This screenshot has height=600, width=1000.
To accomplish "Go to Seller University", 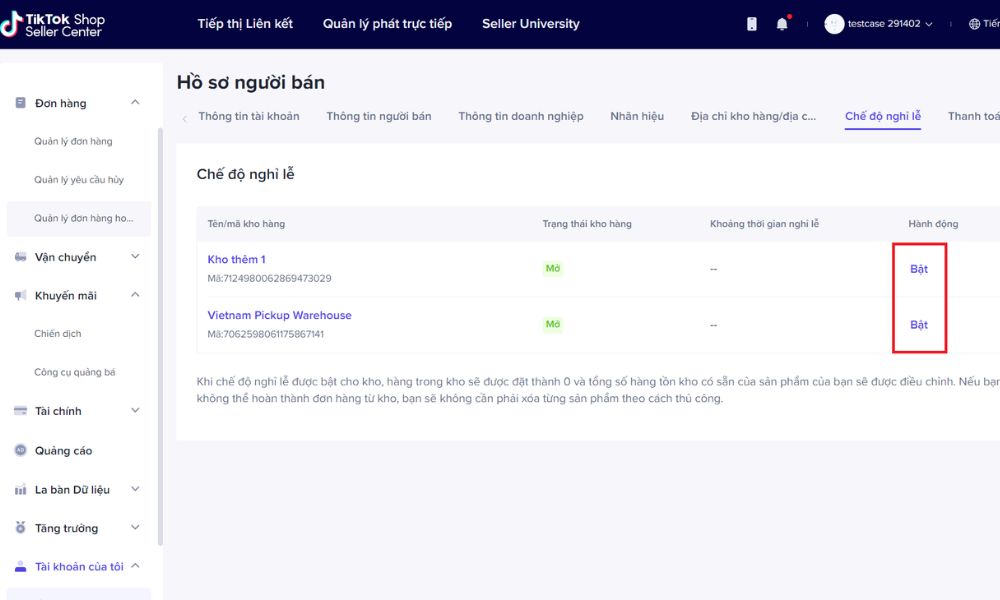I will pyautogui.click(x=531, y=24).
